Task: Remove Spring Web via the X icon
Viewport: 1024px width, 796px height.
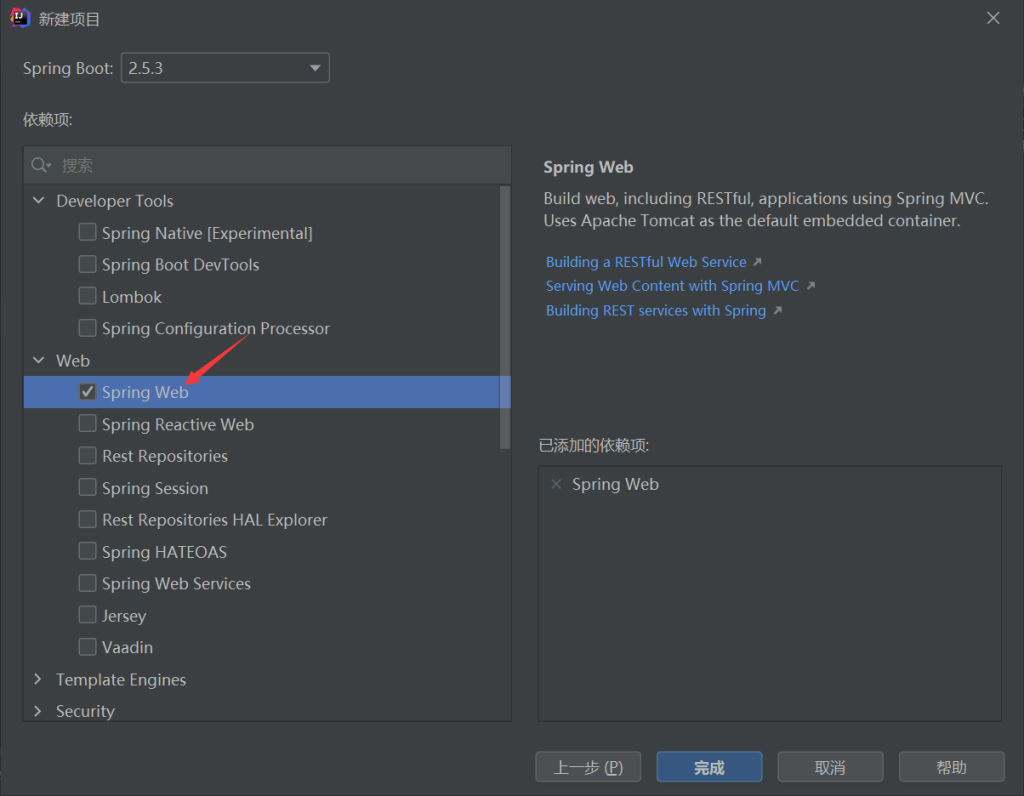Action: (x=556, y=484)
